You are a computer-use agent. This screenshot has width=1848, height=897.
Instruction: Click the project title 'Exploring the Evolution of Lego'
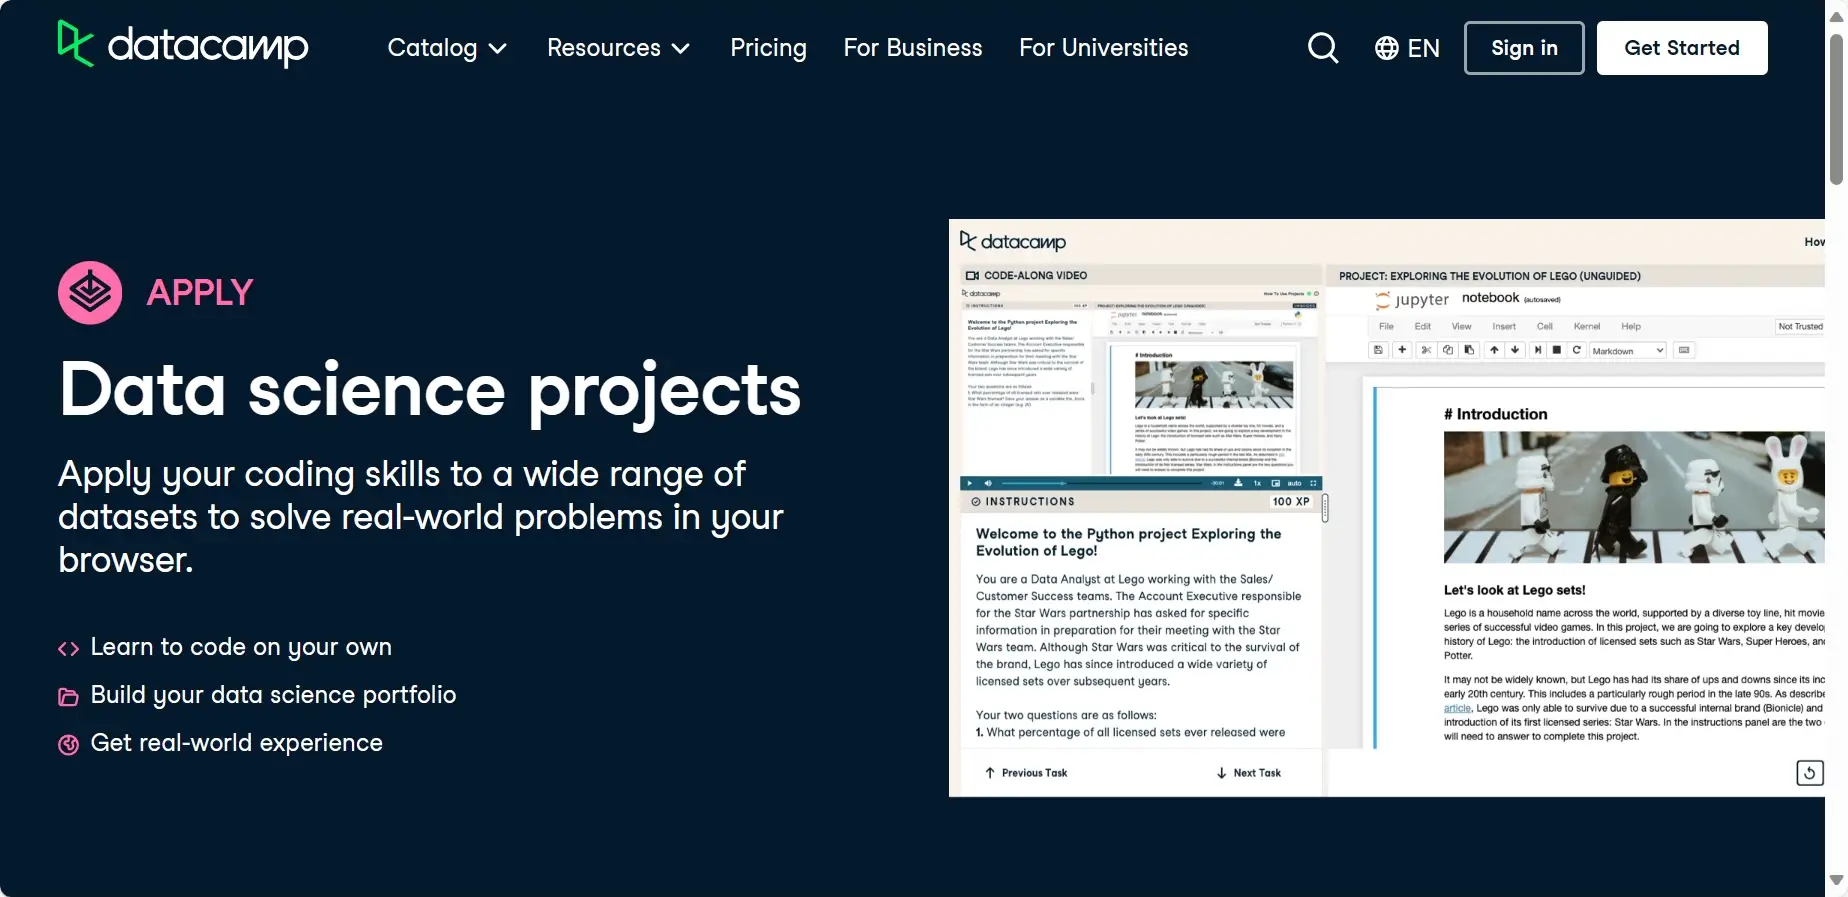(1490, 276)
